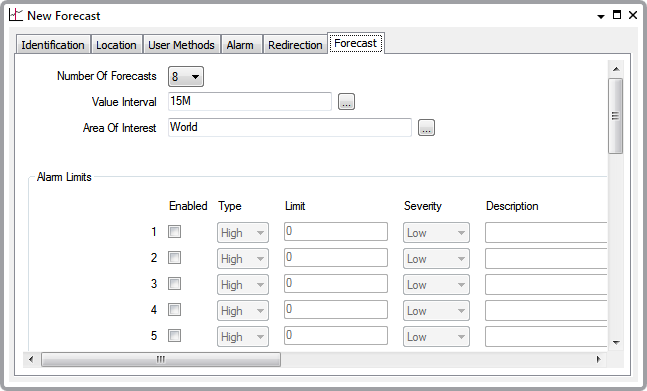
Task: Open the User Methods tab
Action: (181, 45)
